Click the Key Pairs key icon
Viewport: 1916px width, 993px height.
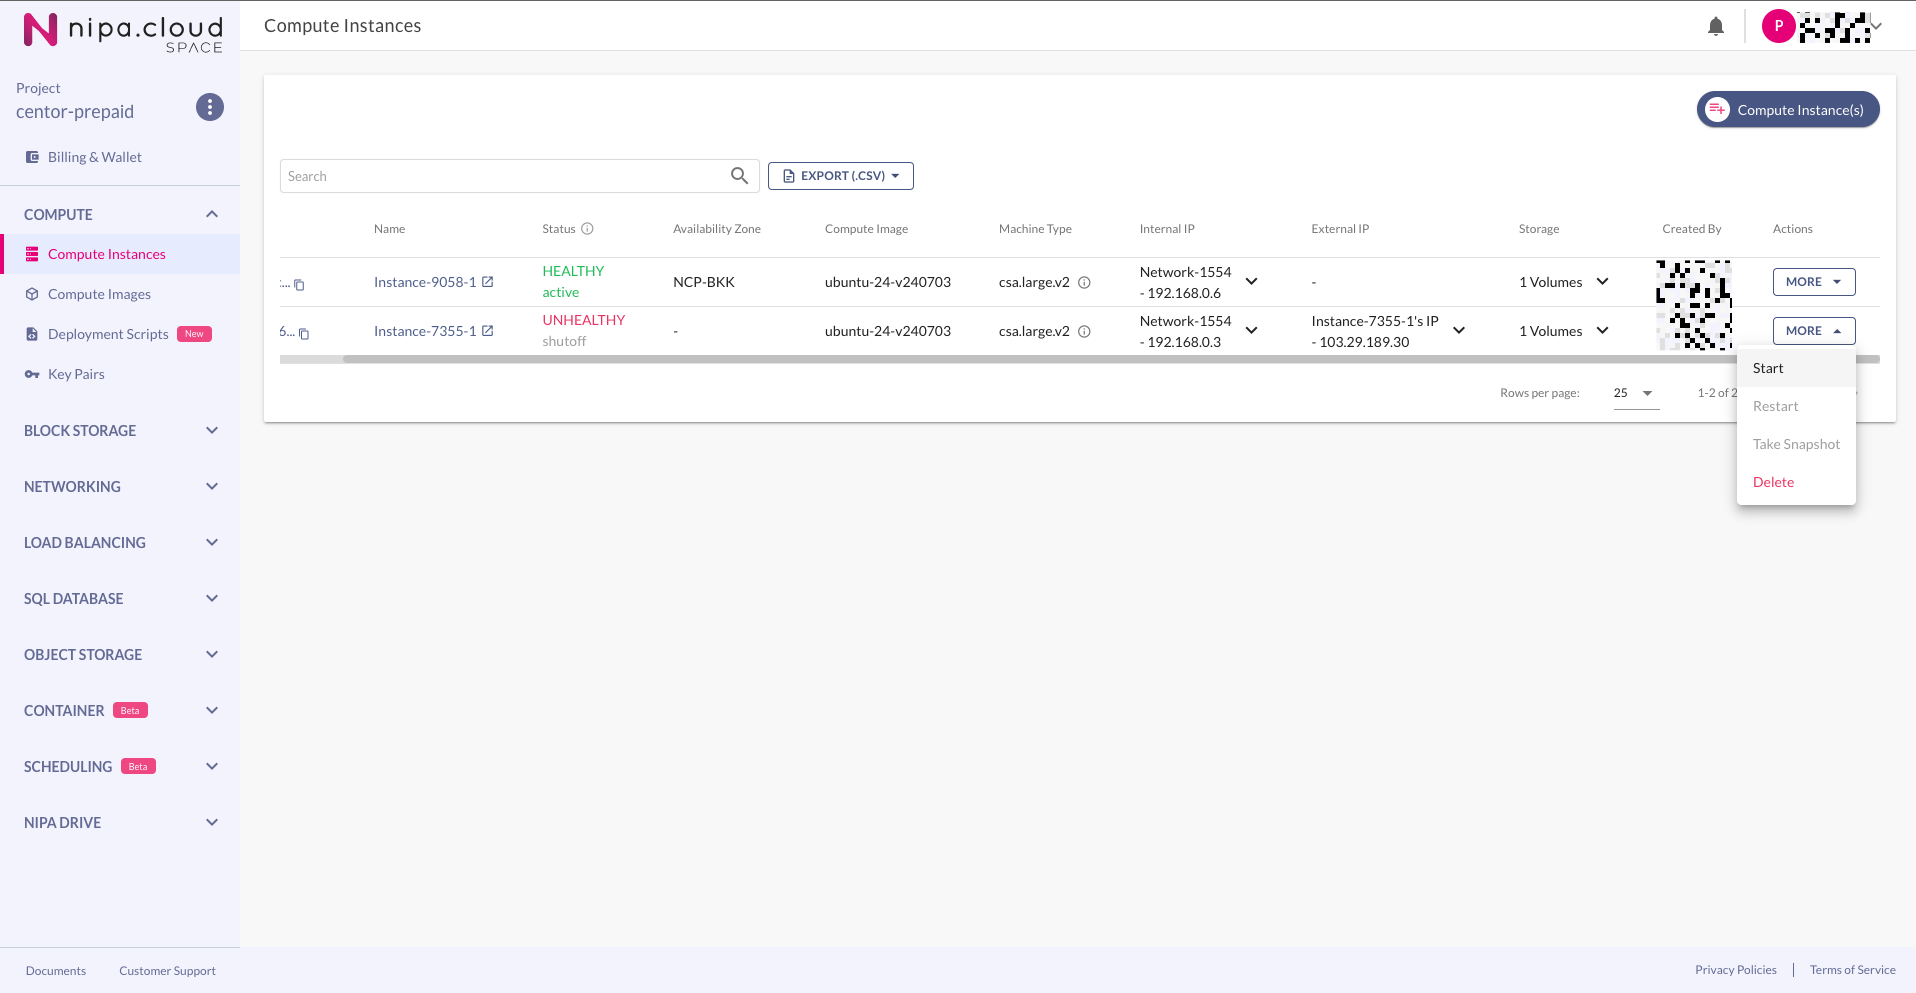32,374
